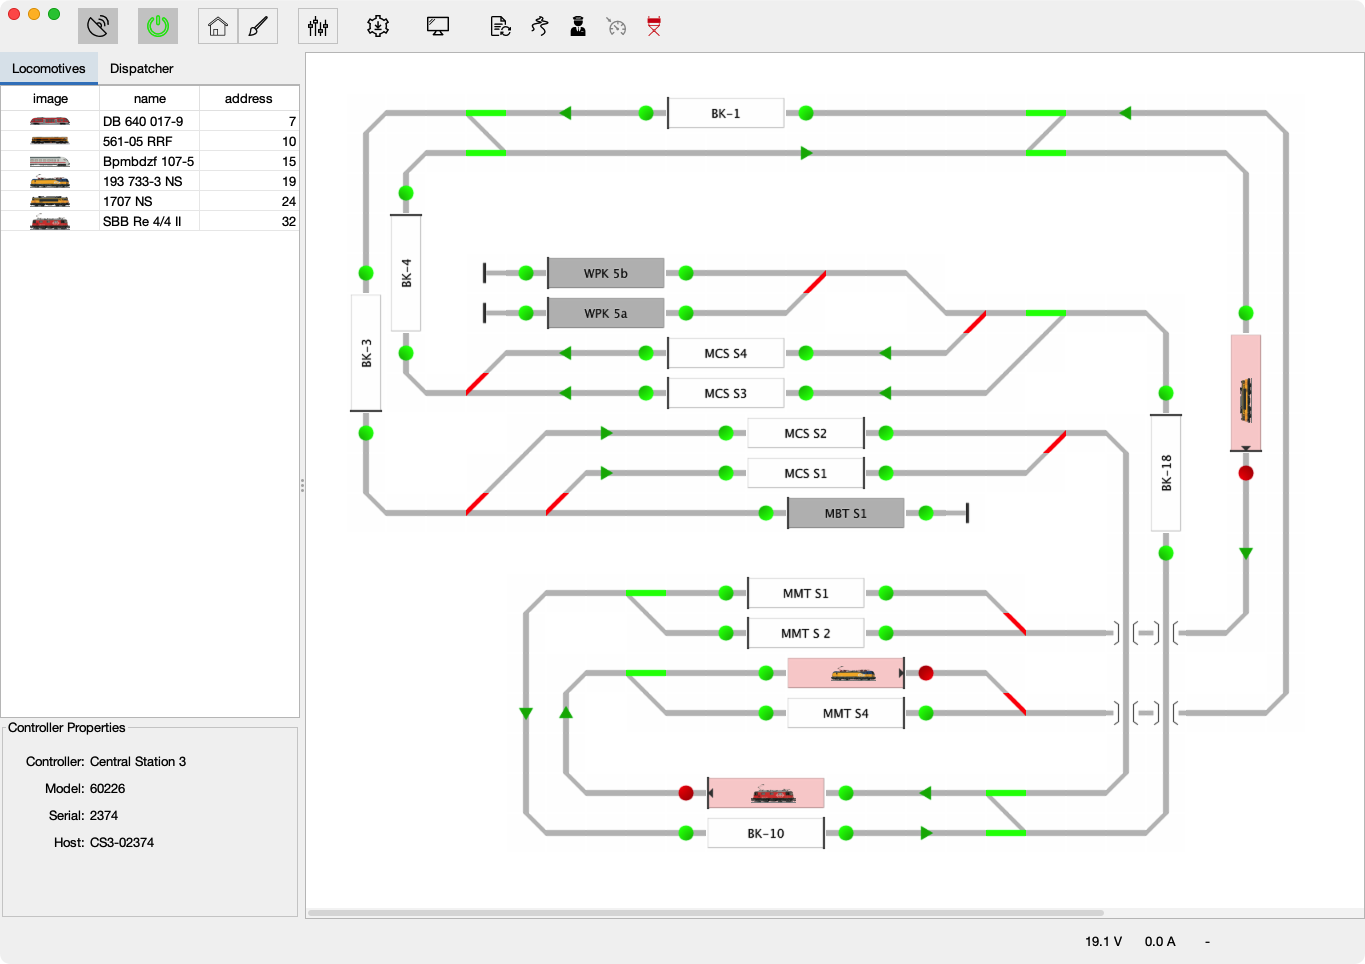The image size is (1365, 964).
Task: Toggle the green track power button
Action: 158,26
